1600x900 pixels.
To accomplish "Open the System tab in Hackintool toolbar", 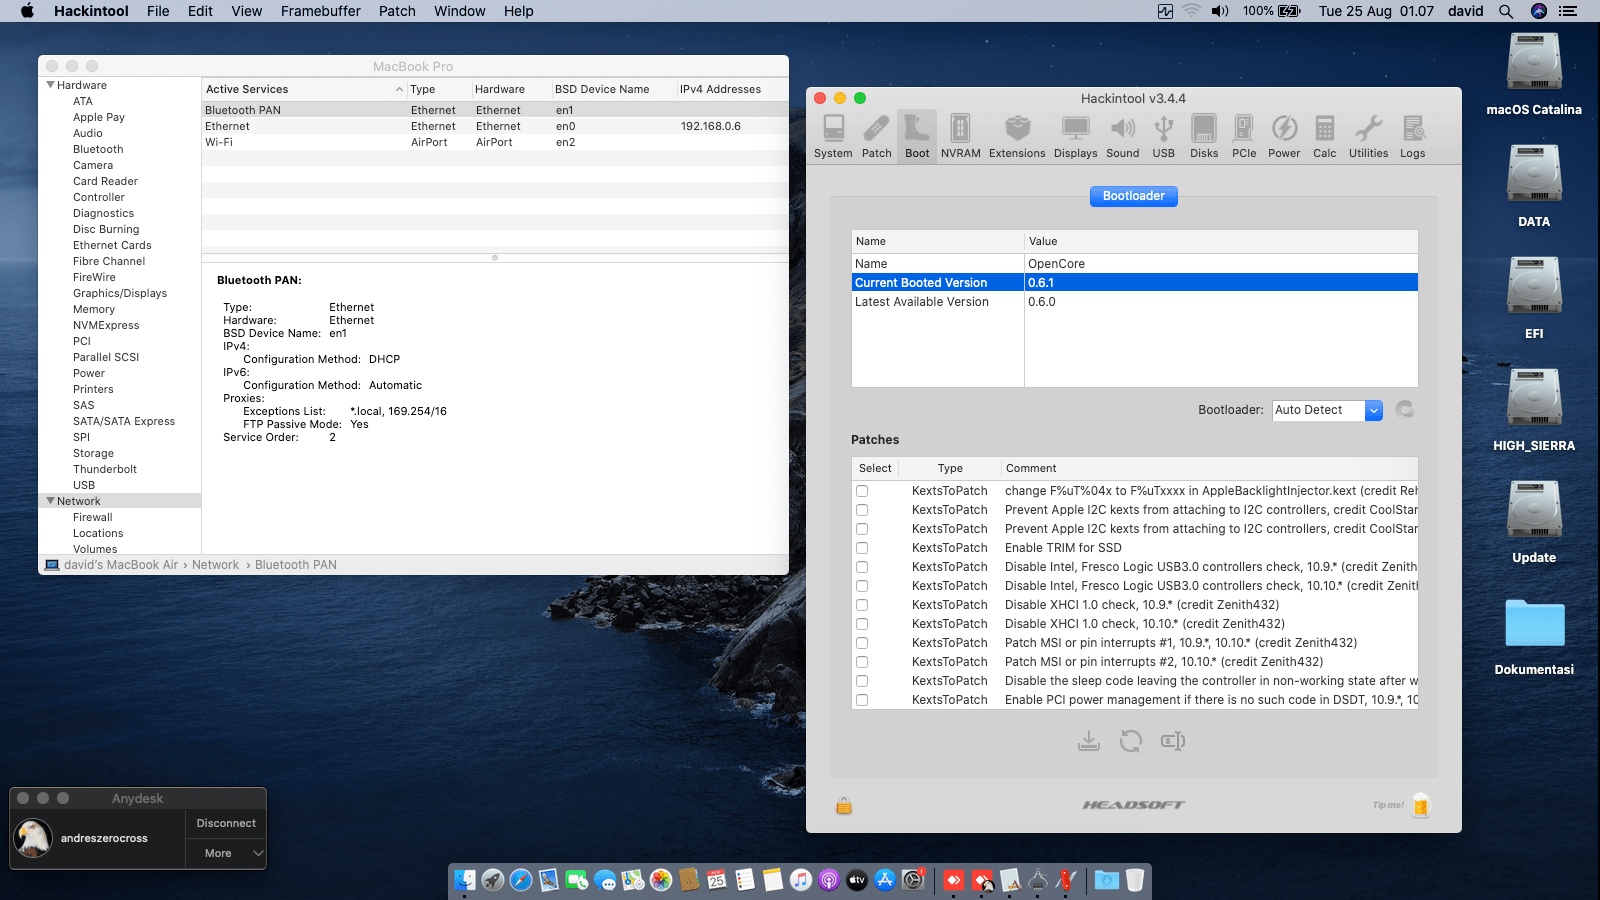I will point(833,136).
